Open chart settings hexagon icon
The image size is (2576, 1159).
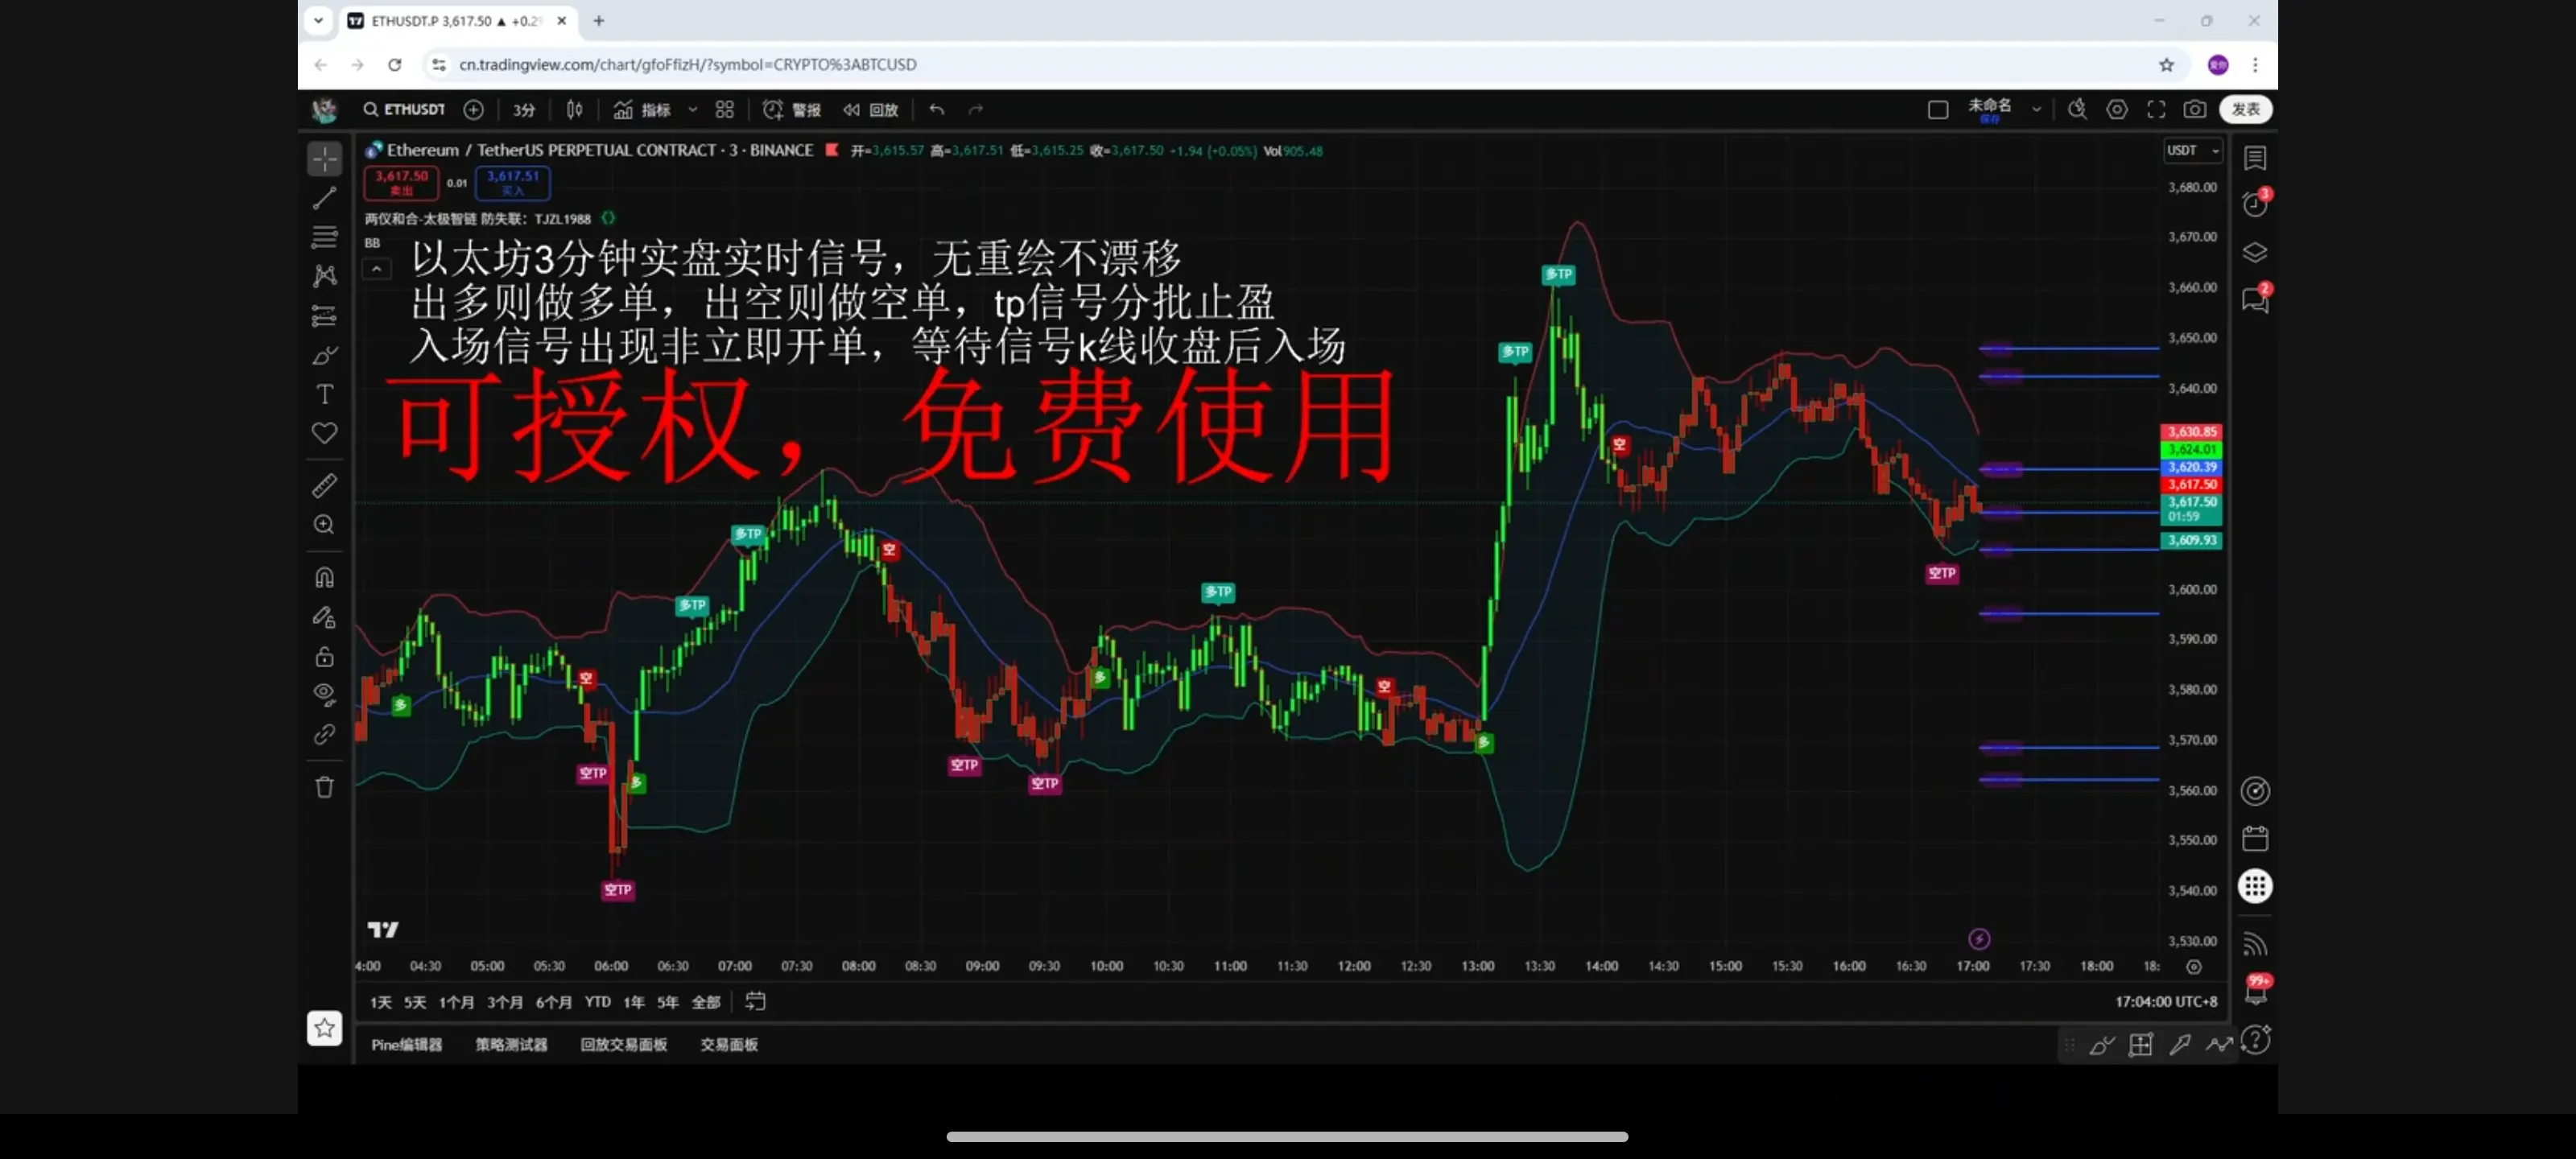2117,110
